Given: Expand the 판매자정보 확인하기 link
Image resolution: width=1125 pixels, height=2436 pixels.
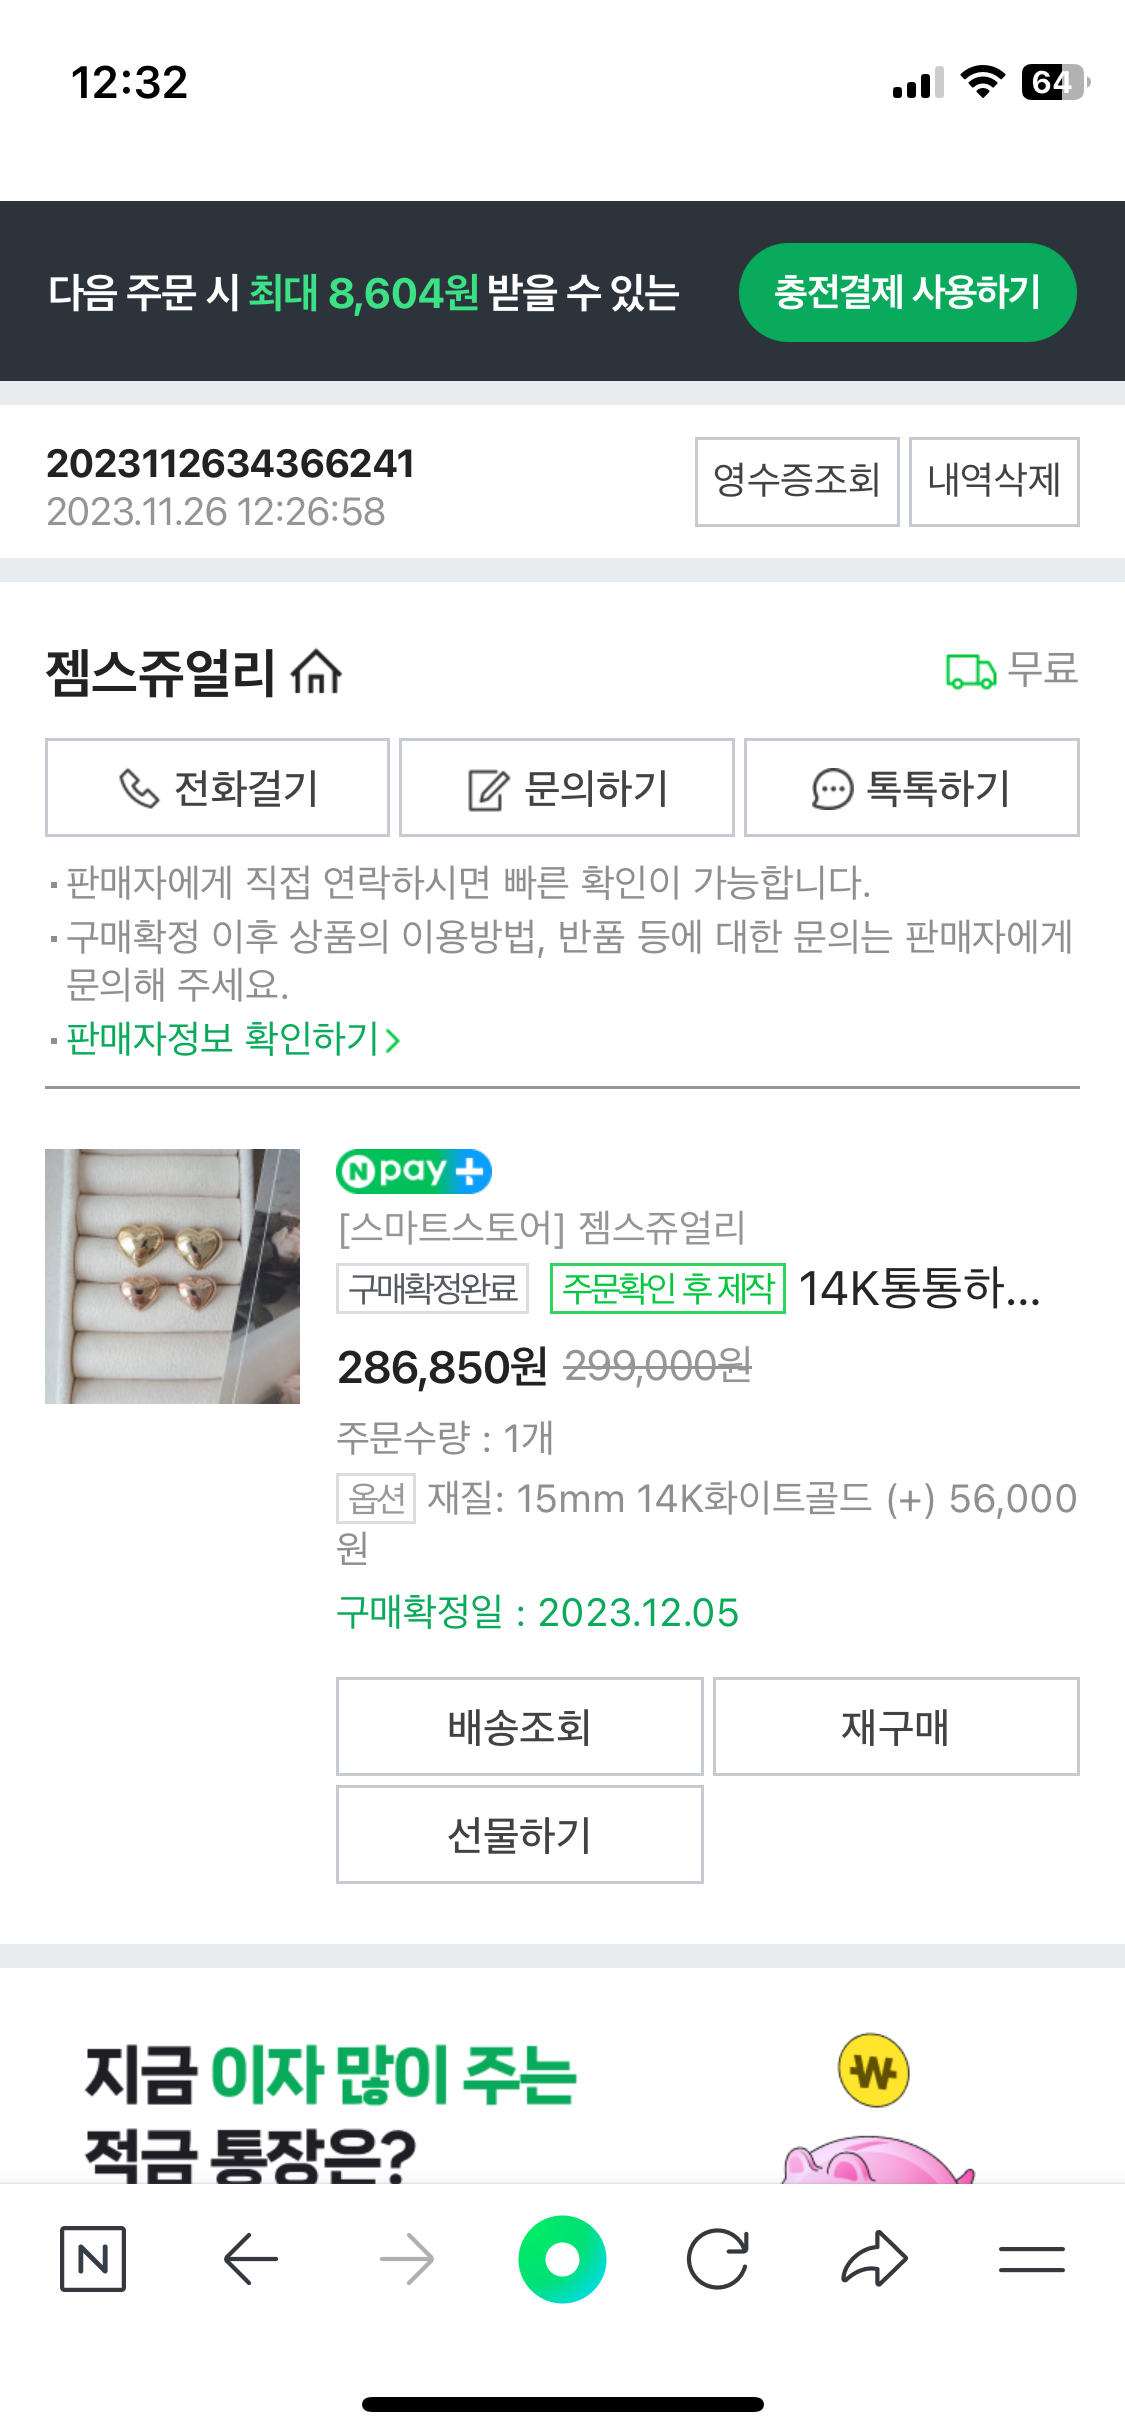Looking at the screenshot, I should coord(233,1039).
